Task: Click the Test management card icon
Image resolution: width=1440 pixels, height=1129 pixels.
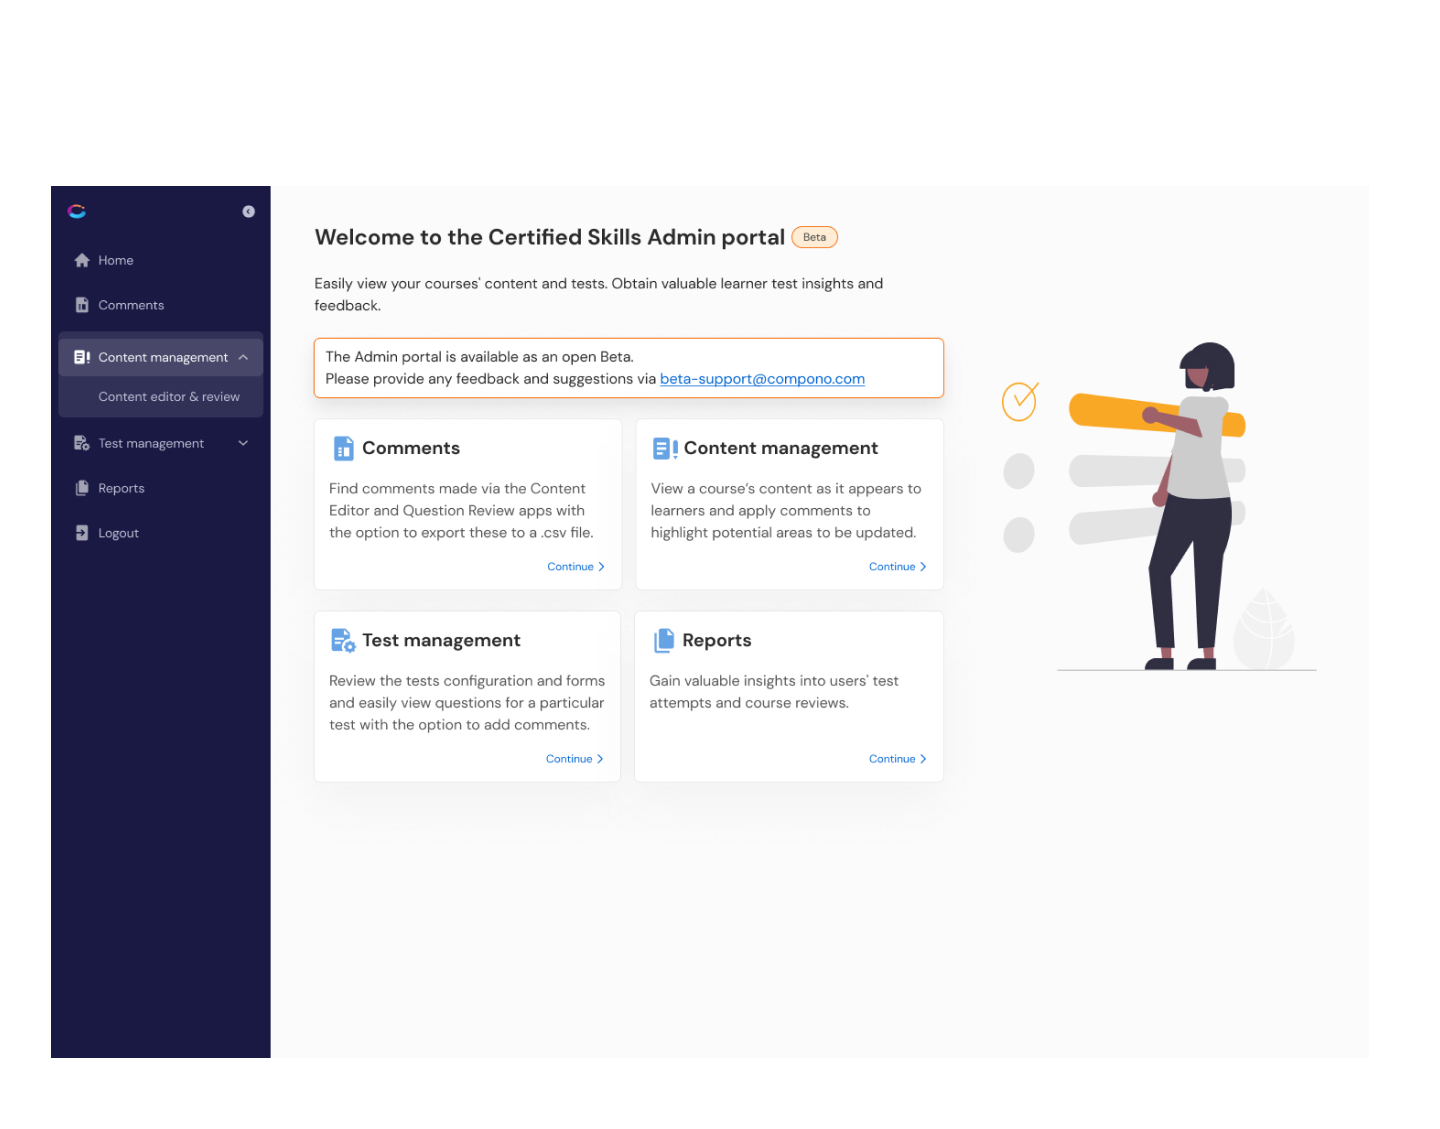Action: (x=343, y=640)
